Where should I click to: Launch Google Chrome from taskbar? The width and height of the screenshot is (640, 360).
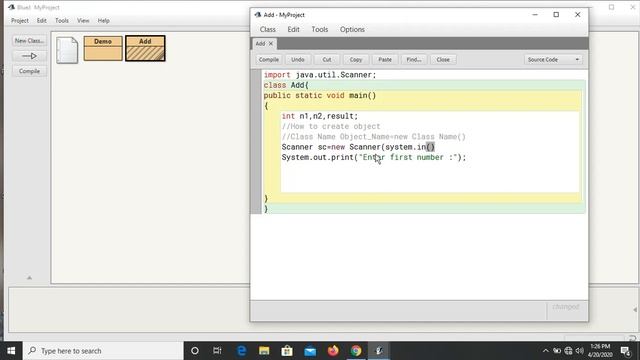point(356,351)
